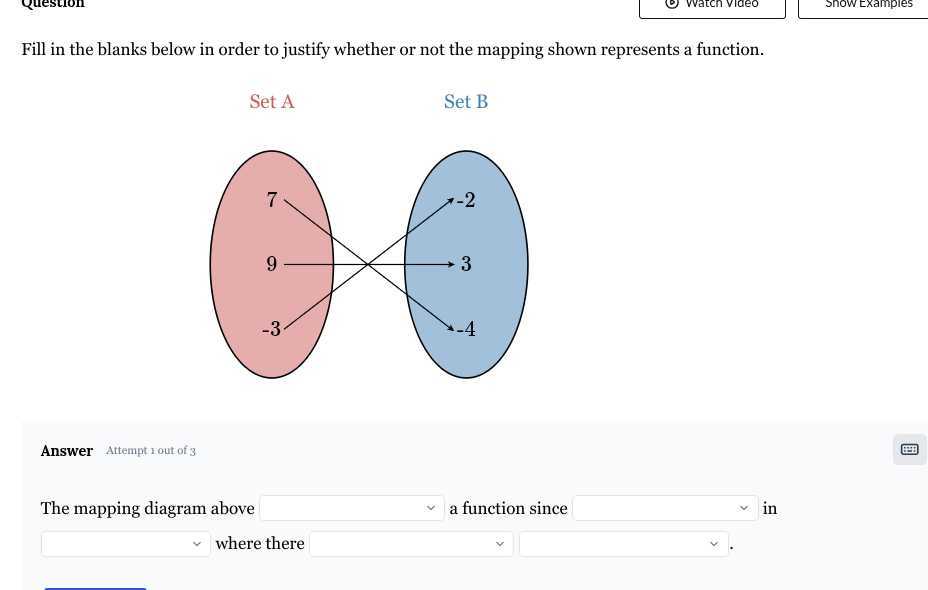The width and height of the screenshot is (928, 590).
Task: Select the blue Set B oval diagram
Action: coord(465,264)
